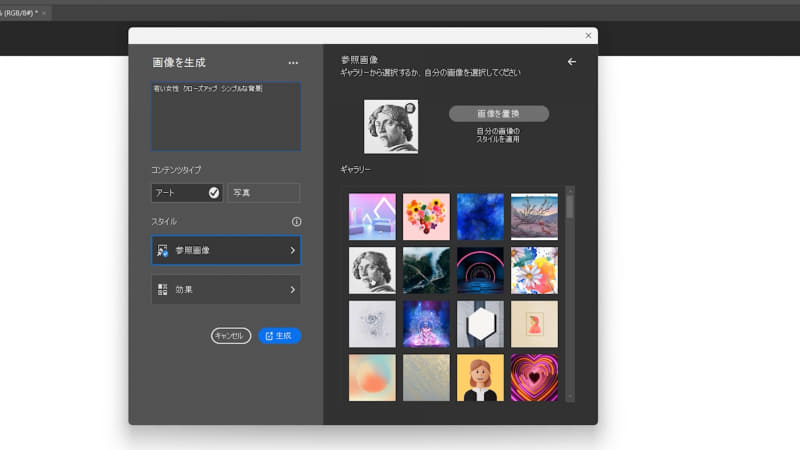Screen dimensions: 800x450
Task: Click the style info icon
Action: point(296,221)
